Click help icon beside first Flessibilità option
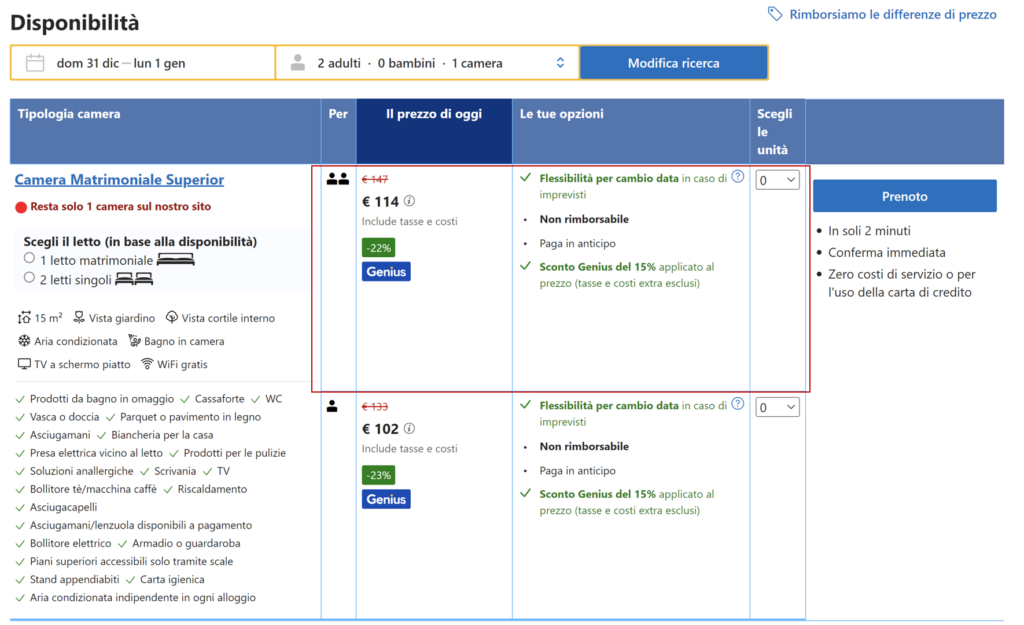This screenshot has height=625, width=1024. 738,177
